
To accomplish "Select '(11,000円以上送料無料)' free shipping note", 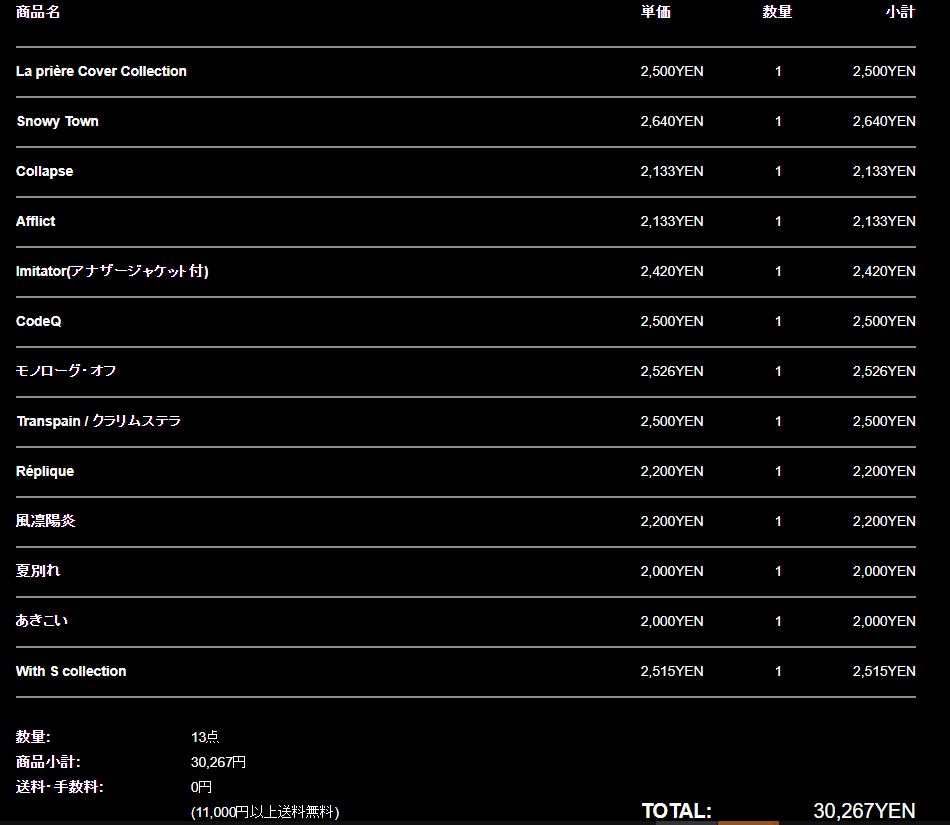I will (x=265, y=812).
